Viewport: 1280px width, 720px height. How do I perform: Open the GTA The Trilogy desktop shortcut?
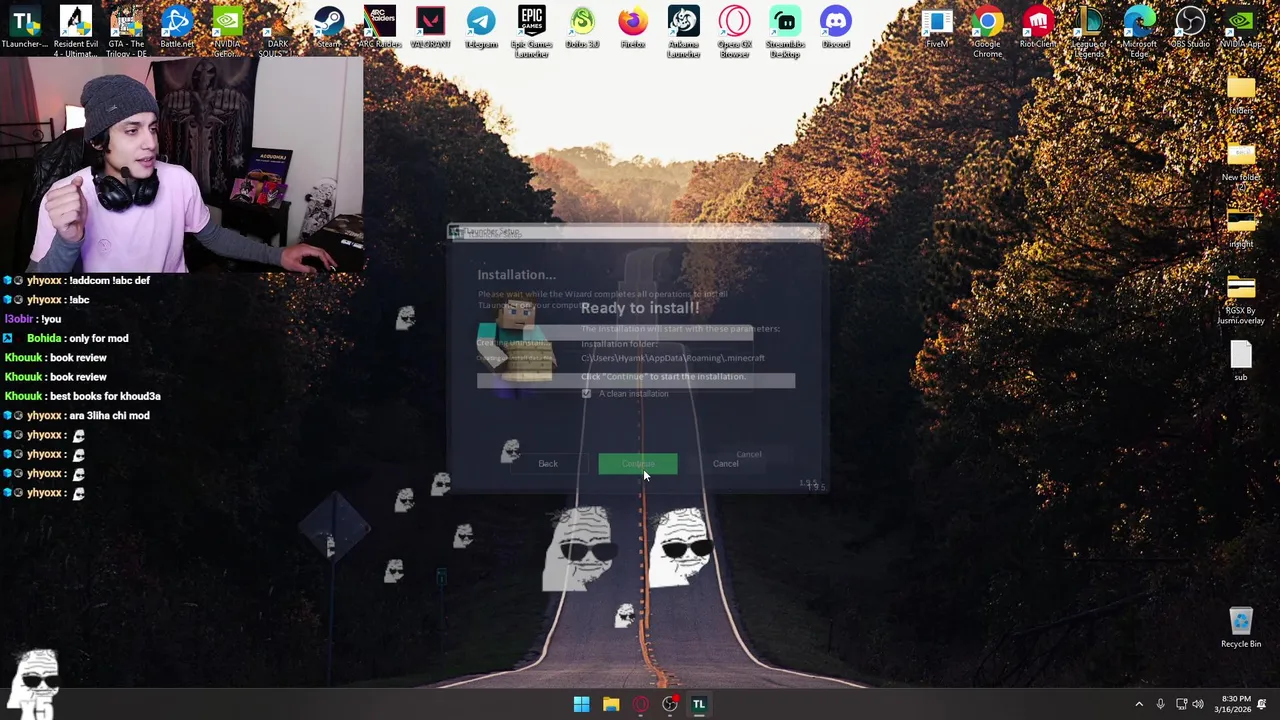tap(126, 31)
